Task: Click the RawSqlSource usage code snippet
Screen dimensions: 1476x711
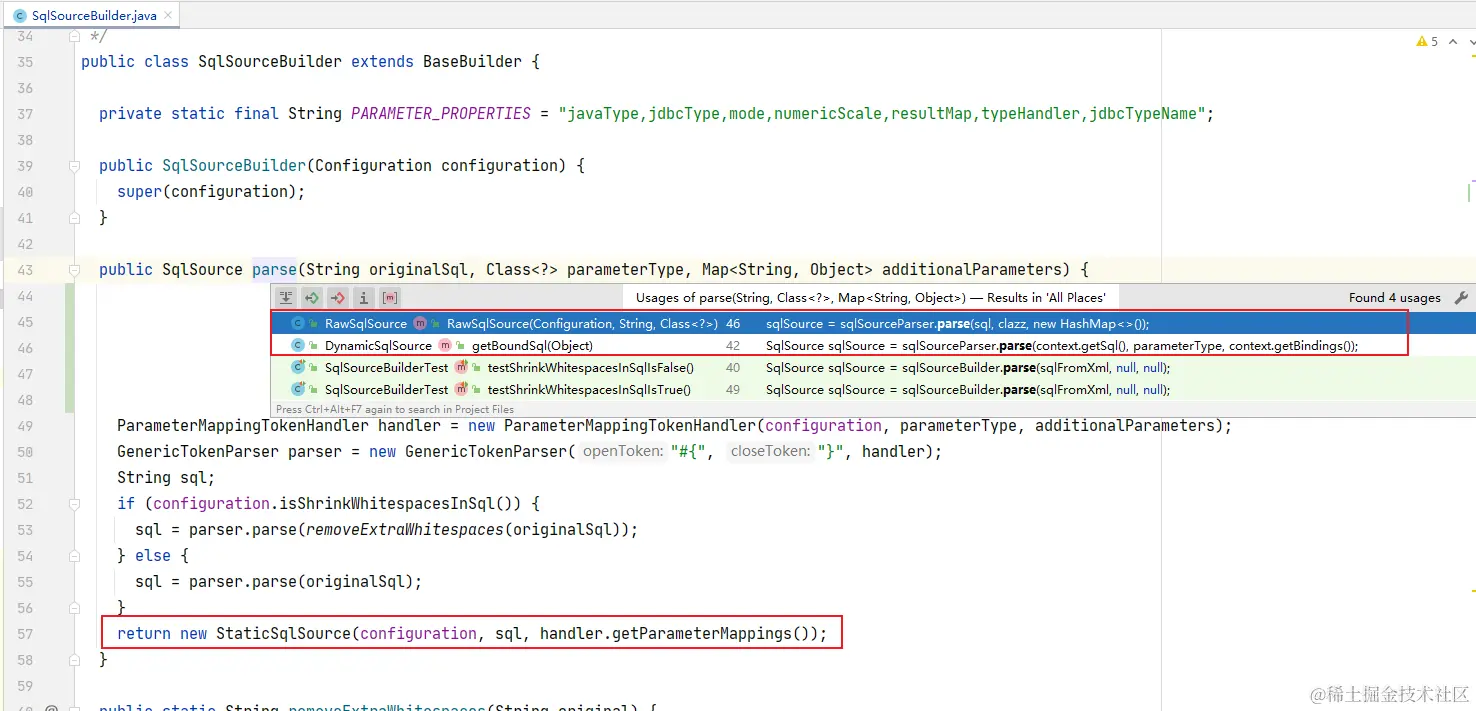Action: (x=957, y=324)
